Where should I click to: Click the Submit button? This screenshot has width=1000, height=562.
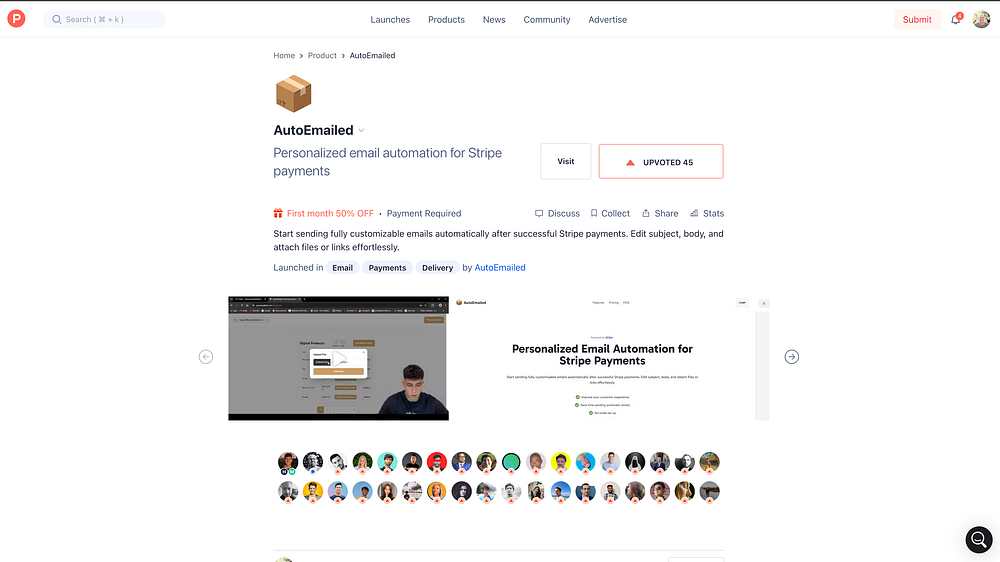click(x=916, y=20)
